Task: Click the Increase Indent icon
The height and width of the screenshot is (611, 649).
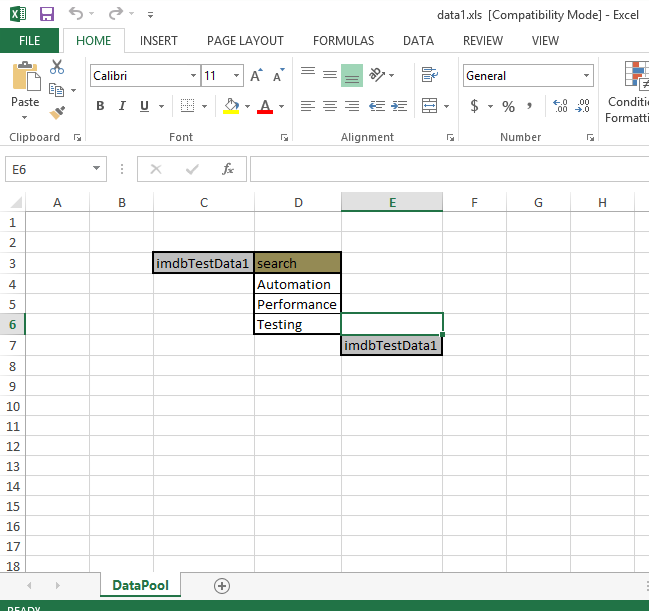Action: click(x=399, y=106)
